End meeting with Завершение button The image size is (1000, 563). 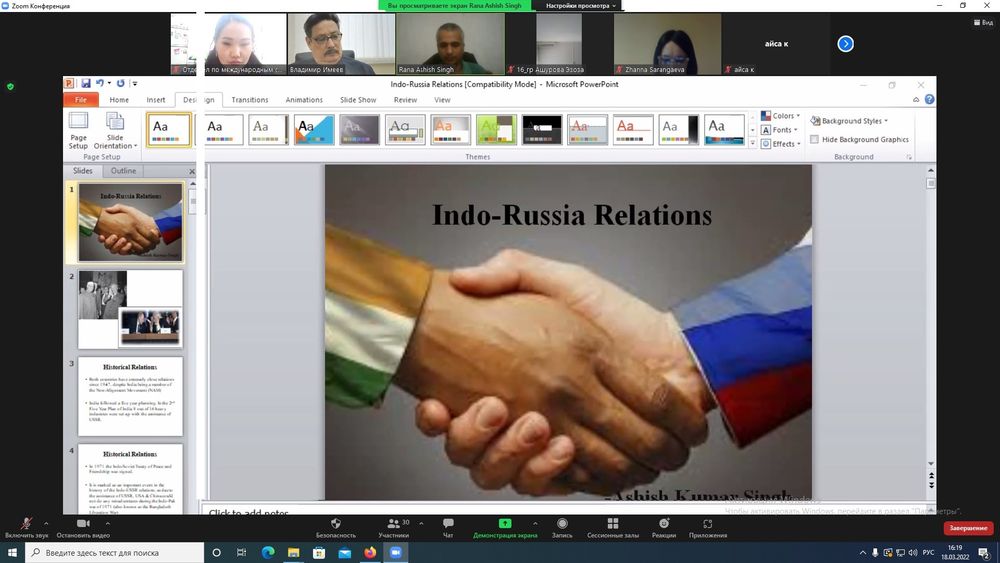(x=968, y=528)
